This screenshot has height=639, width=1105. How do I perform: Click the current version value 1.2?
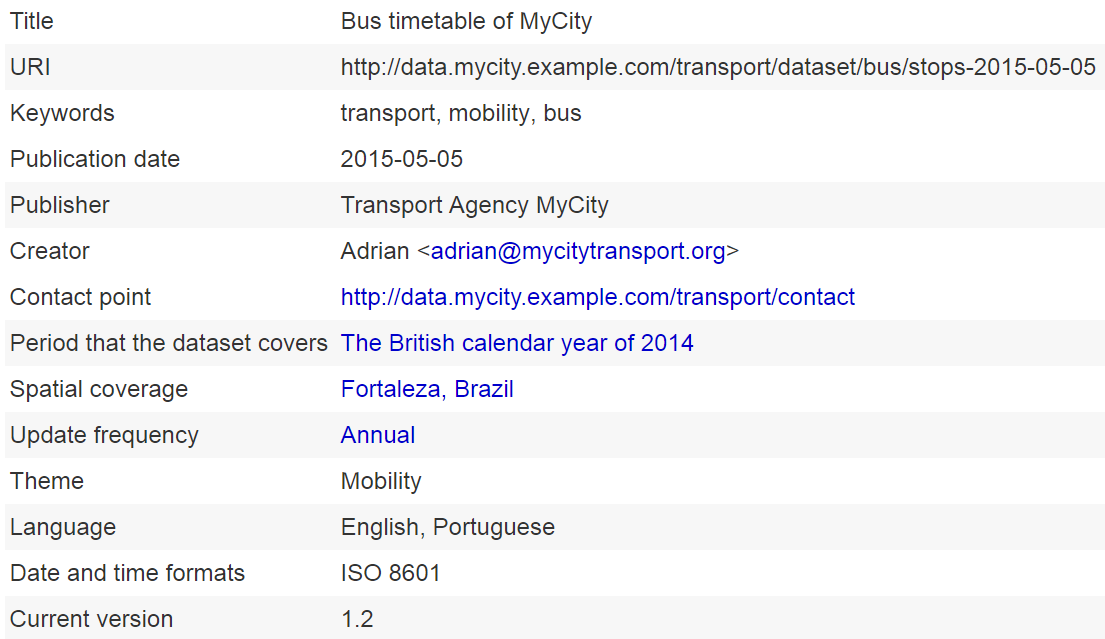(x=357, y=619)
